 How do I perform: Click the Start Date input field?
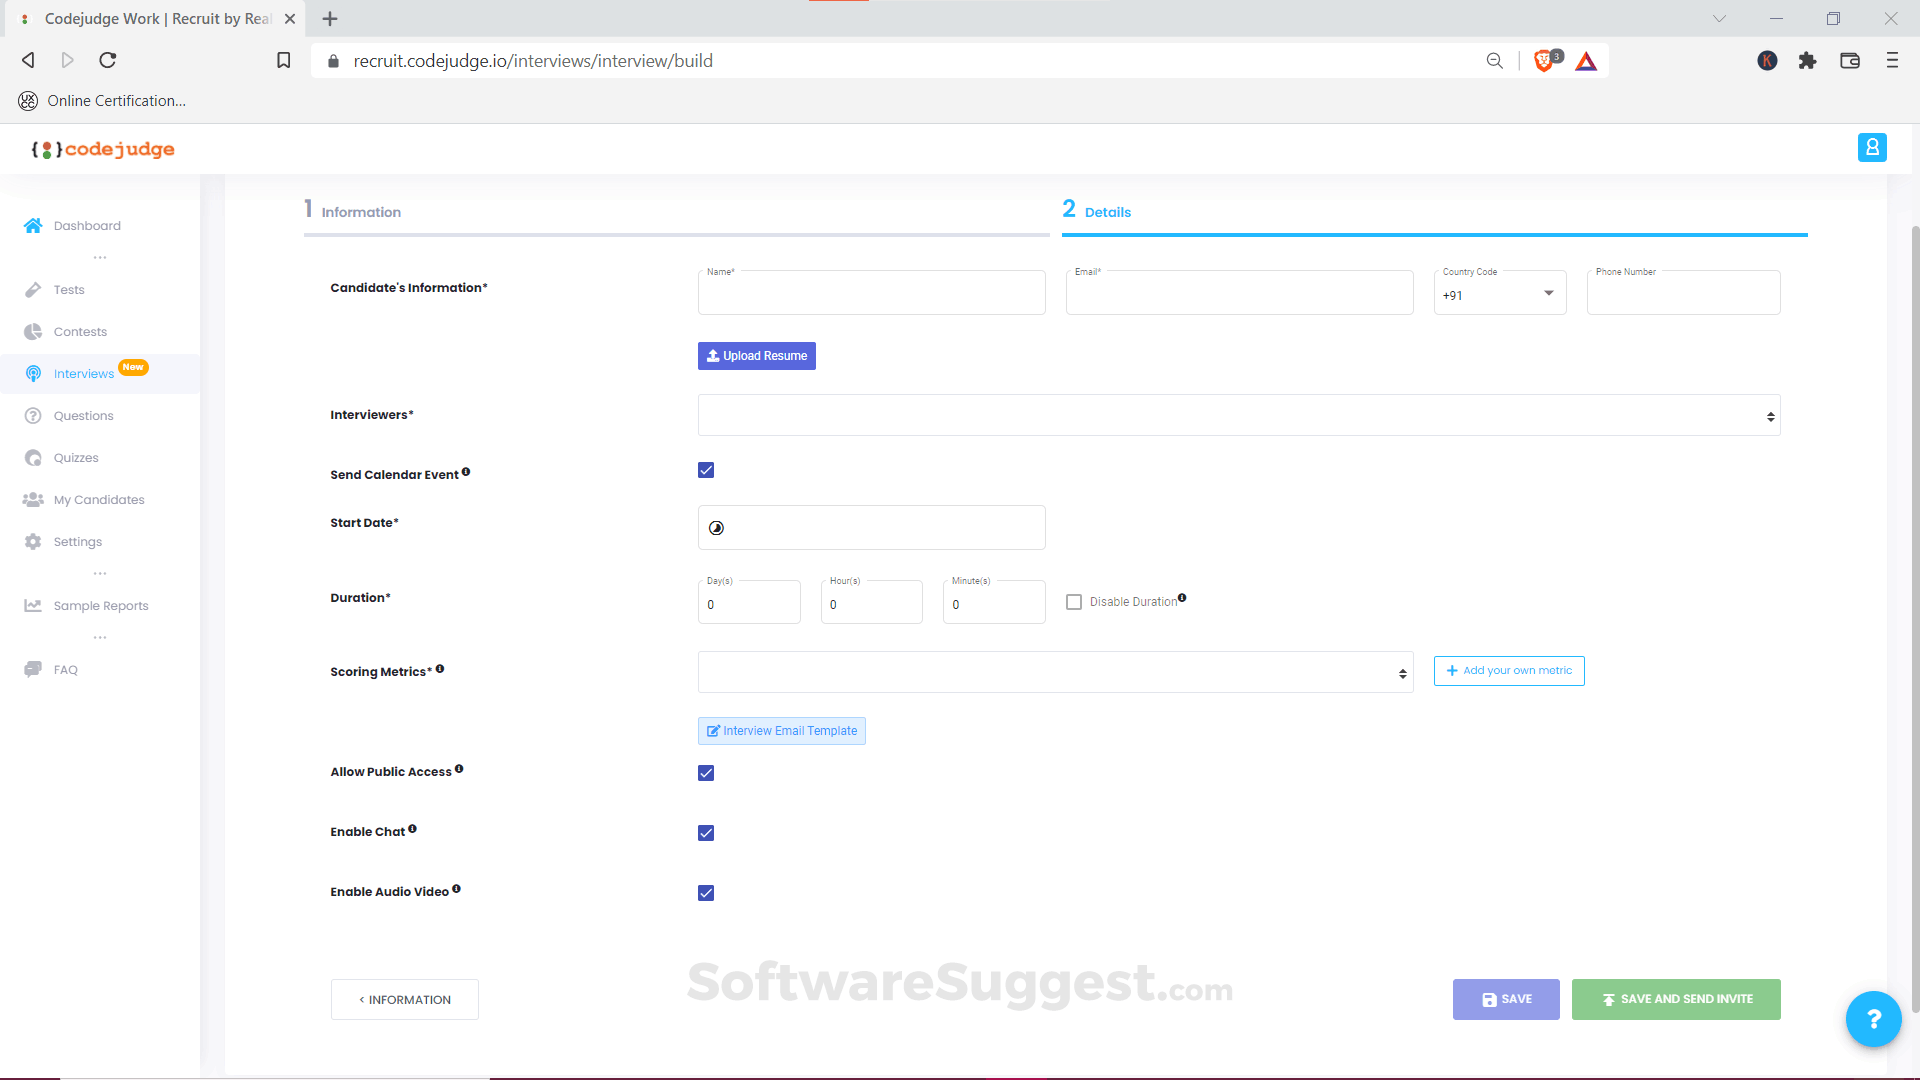871,527
